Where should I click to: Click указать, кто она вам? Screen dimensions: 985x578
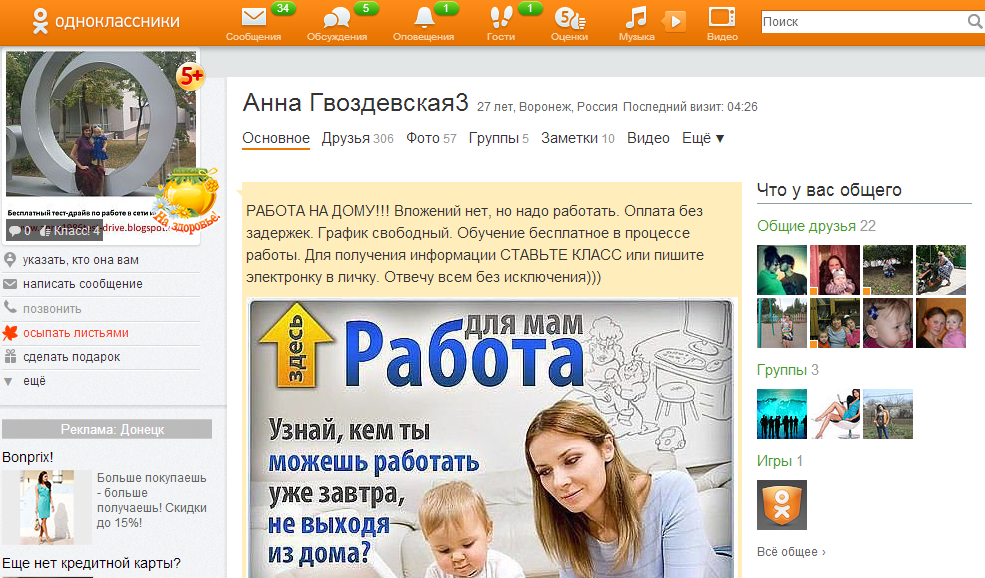tap(81, 260)
